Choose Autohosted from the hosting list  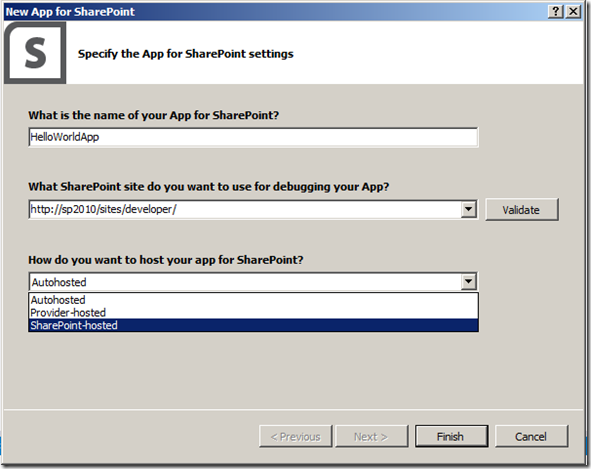click(253, 300)
